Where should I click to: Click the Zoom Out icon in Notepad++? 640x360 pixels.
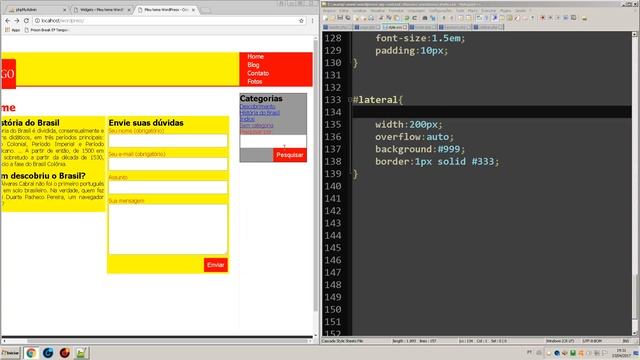[451, 18]
